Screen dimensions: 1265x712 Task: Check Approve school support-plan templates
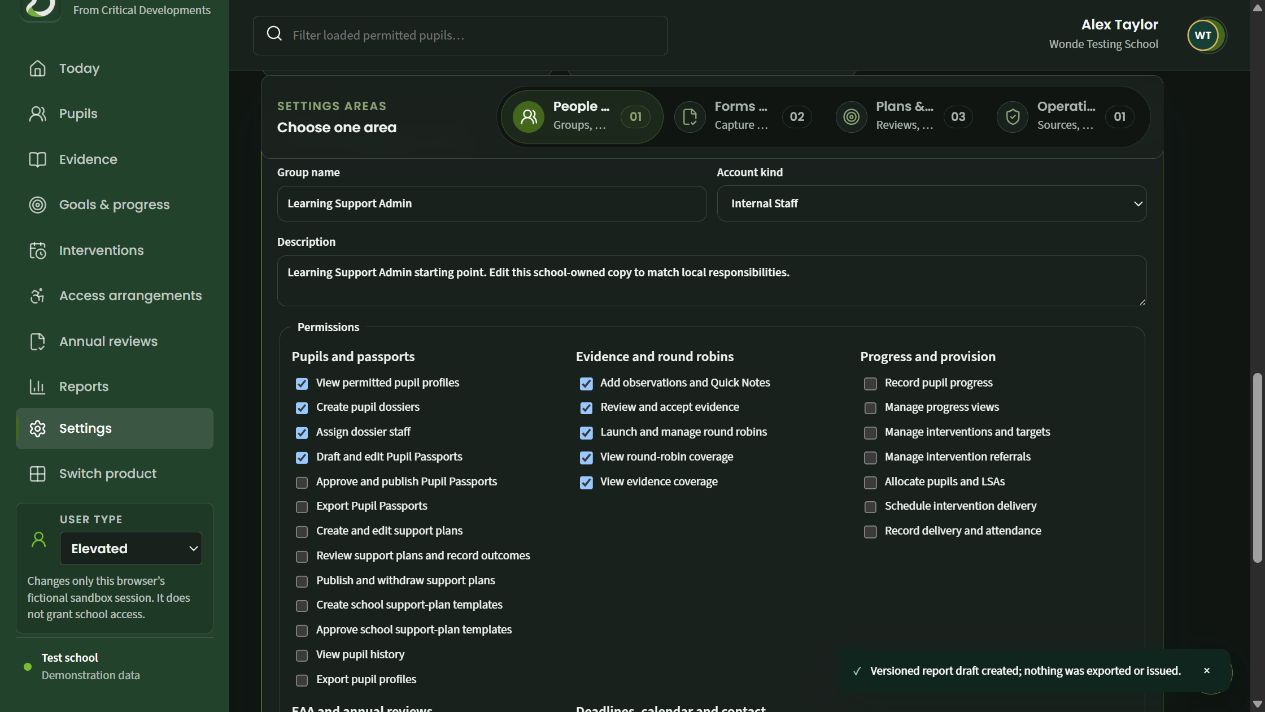(302, 631)
